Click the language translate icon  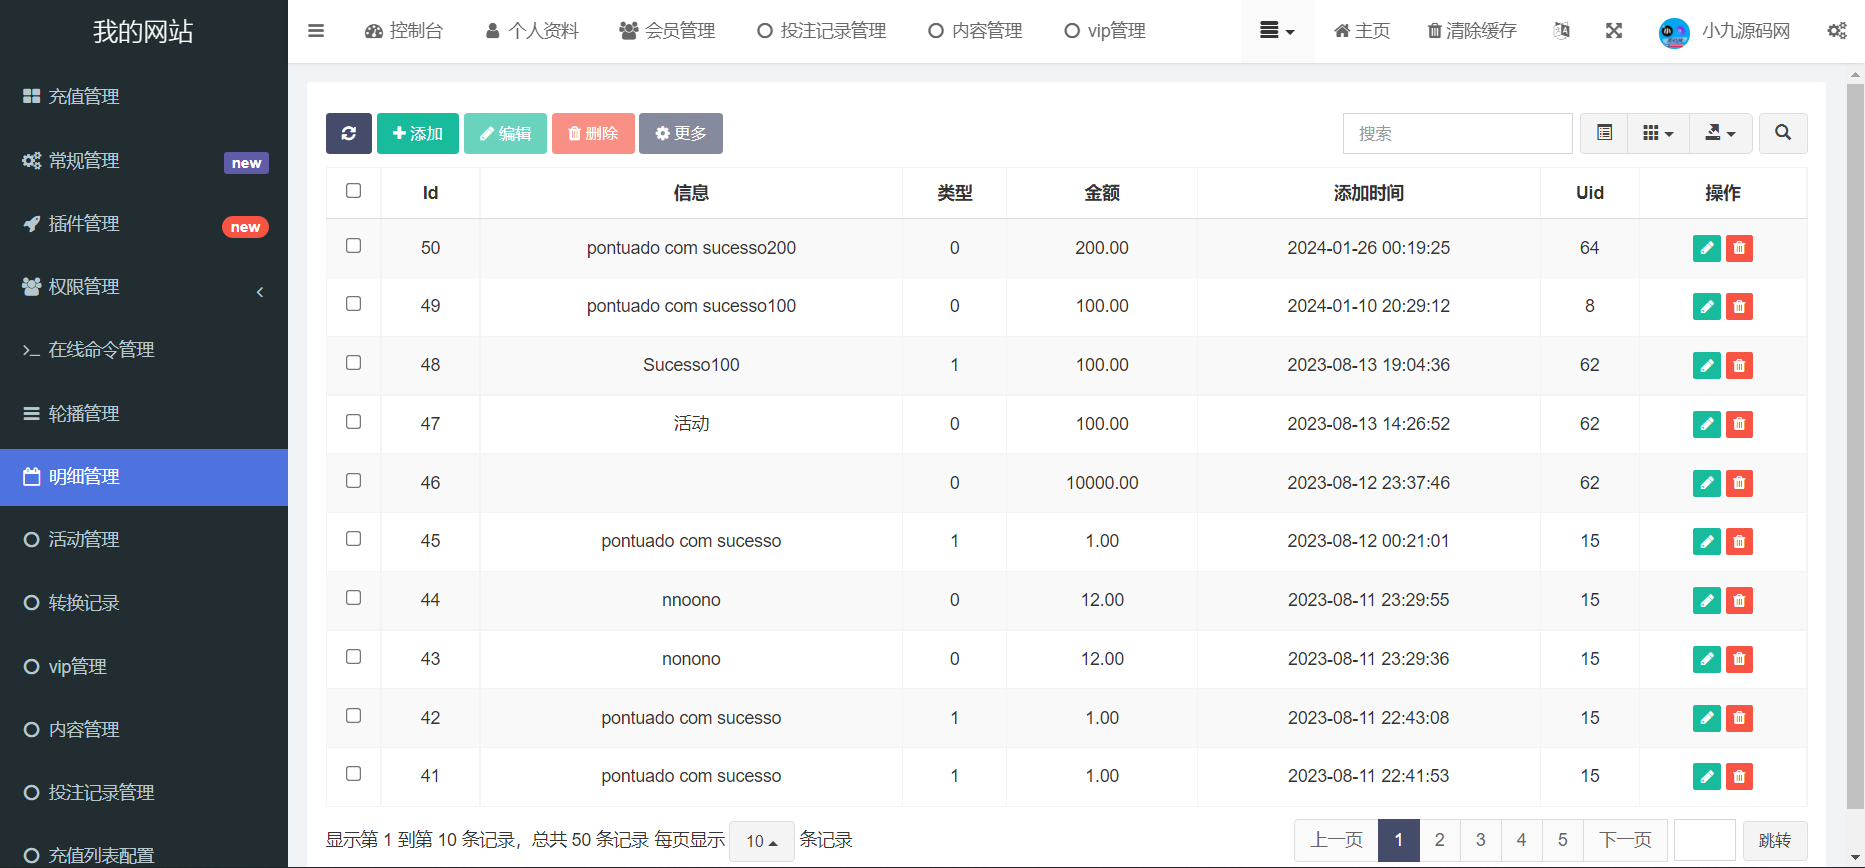coord(1562,31)
